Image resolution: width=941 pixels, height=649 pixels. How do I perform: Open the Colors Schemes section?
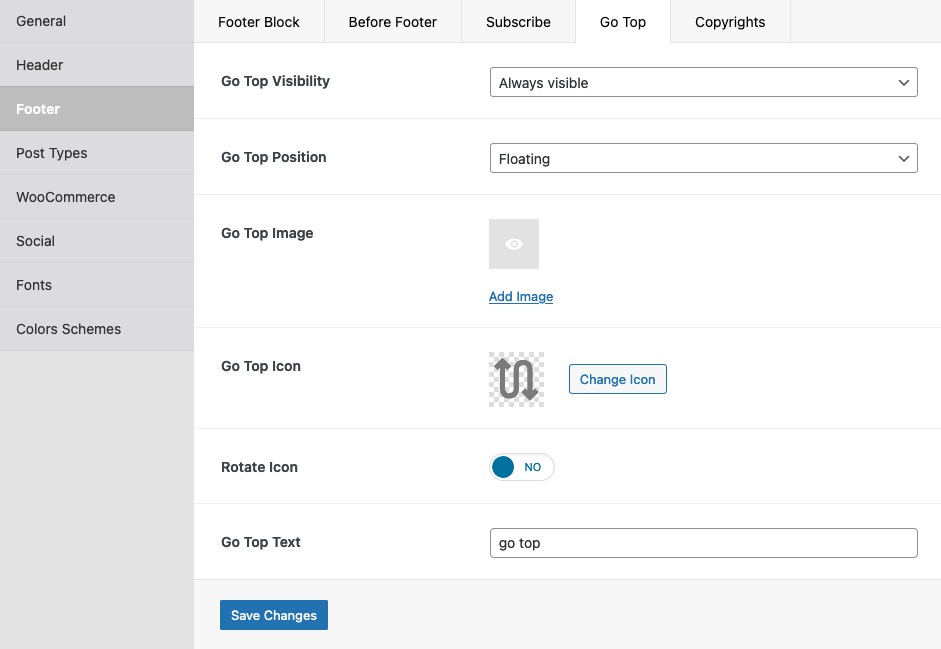[97, 329]
